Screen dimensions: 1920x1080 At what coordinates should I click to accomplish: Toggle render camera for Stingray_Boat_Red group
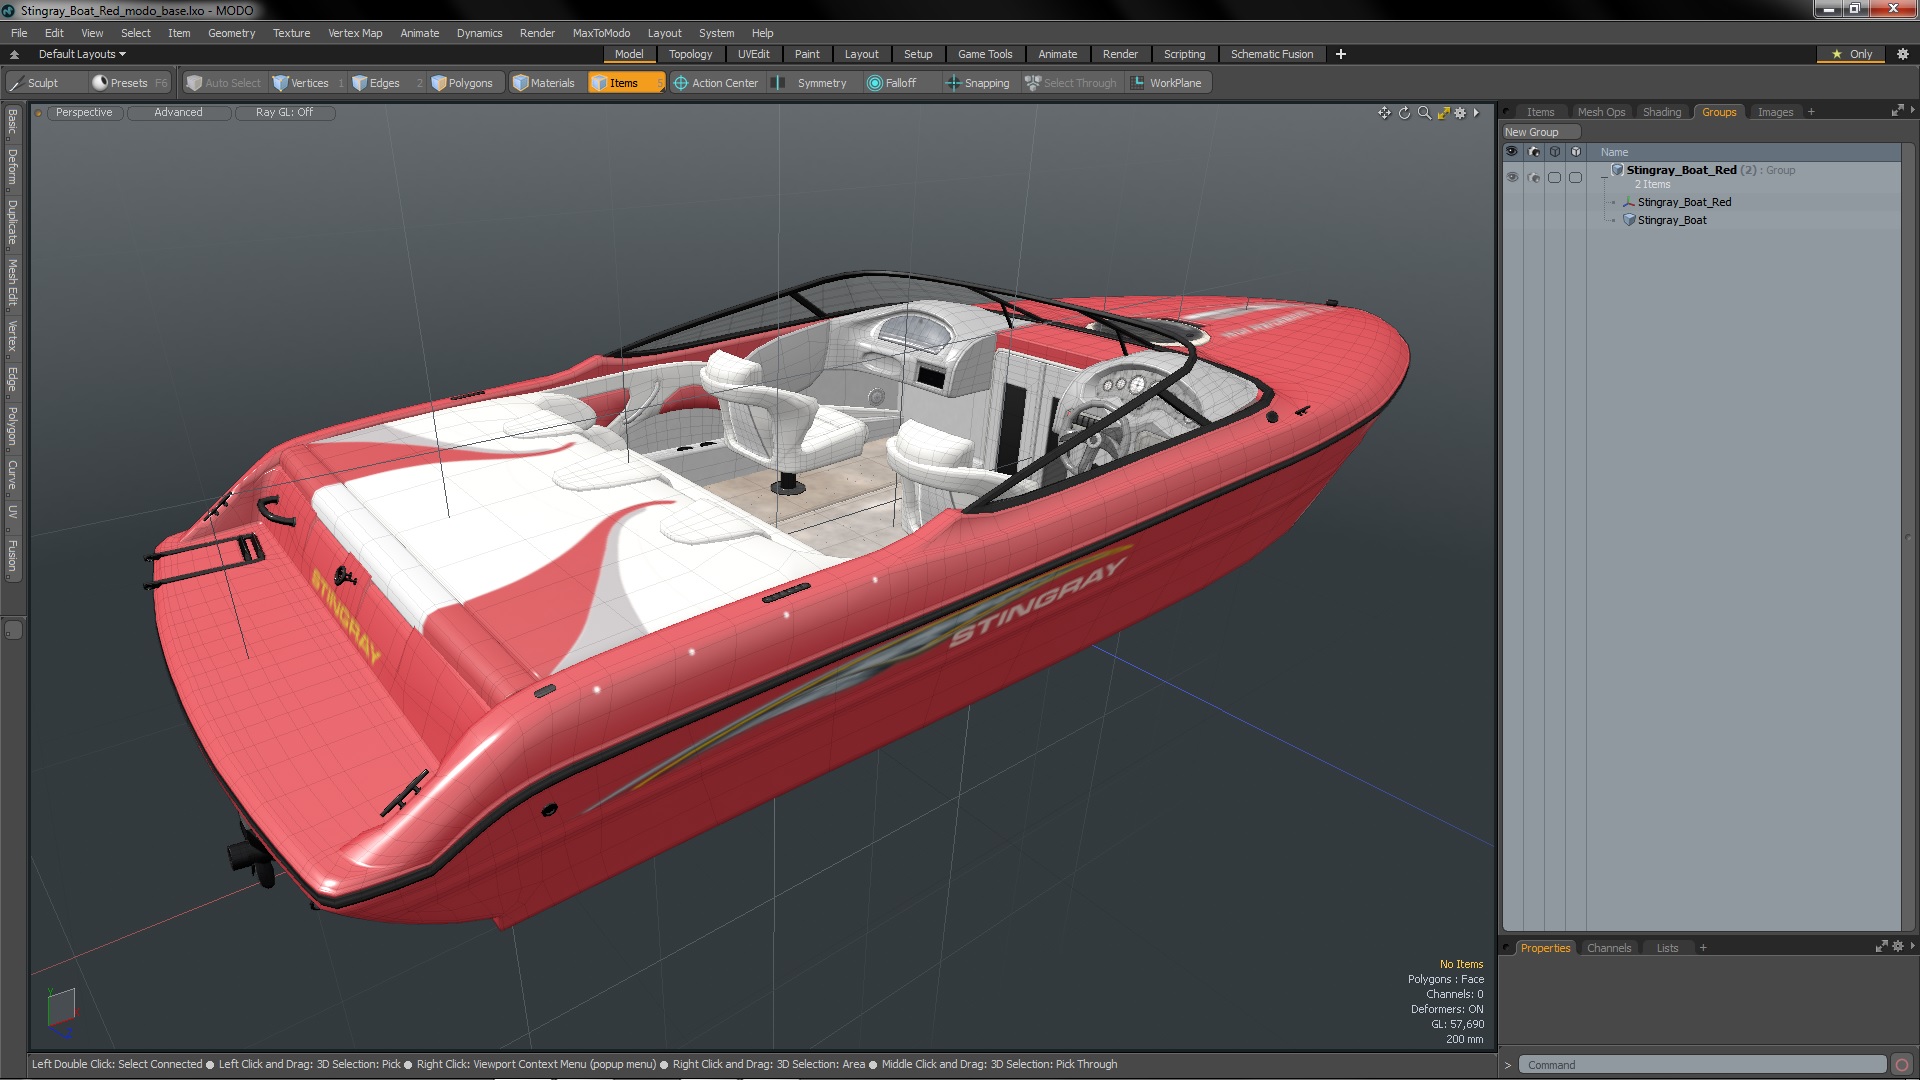(1534, 177)
